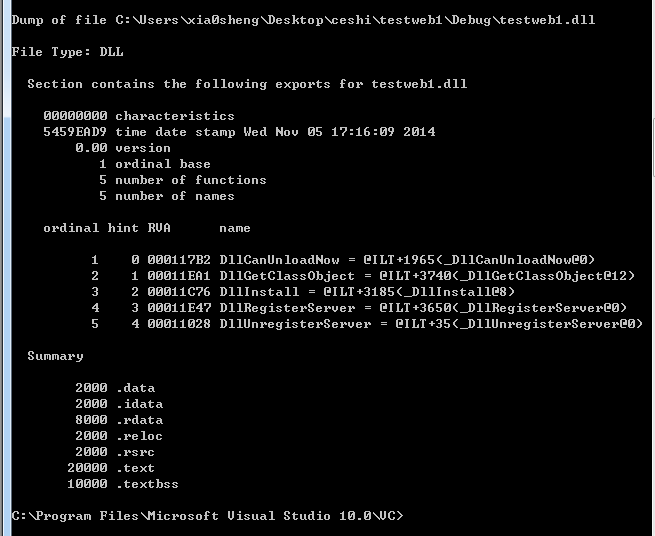Click the 'Summary' heading

(x=56, y=356)
